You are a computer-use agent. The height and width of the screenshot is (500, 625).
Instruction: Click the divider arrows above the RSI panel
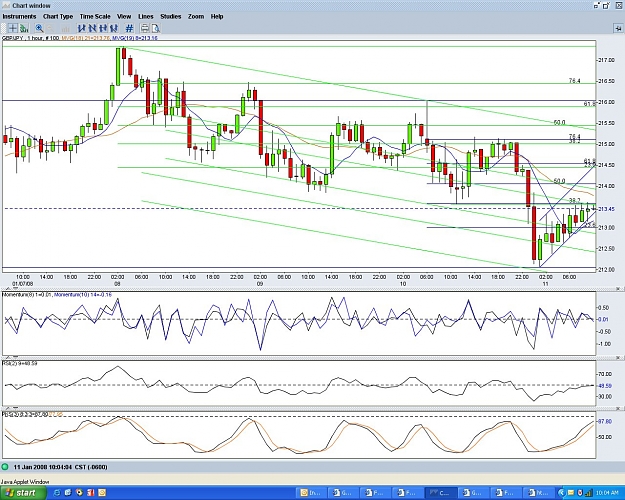pyautogui.click(x=10, y=357)
